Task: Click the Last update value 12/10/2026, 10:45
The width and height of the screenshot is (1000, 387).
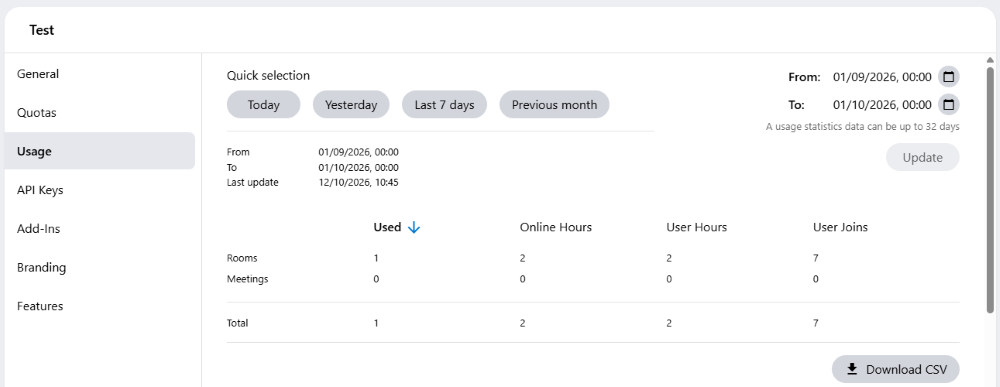Action: (x=359, y=183)
